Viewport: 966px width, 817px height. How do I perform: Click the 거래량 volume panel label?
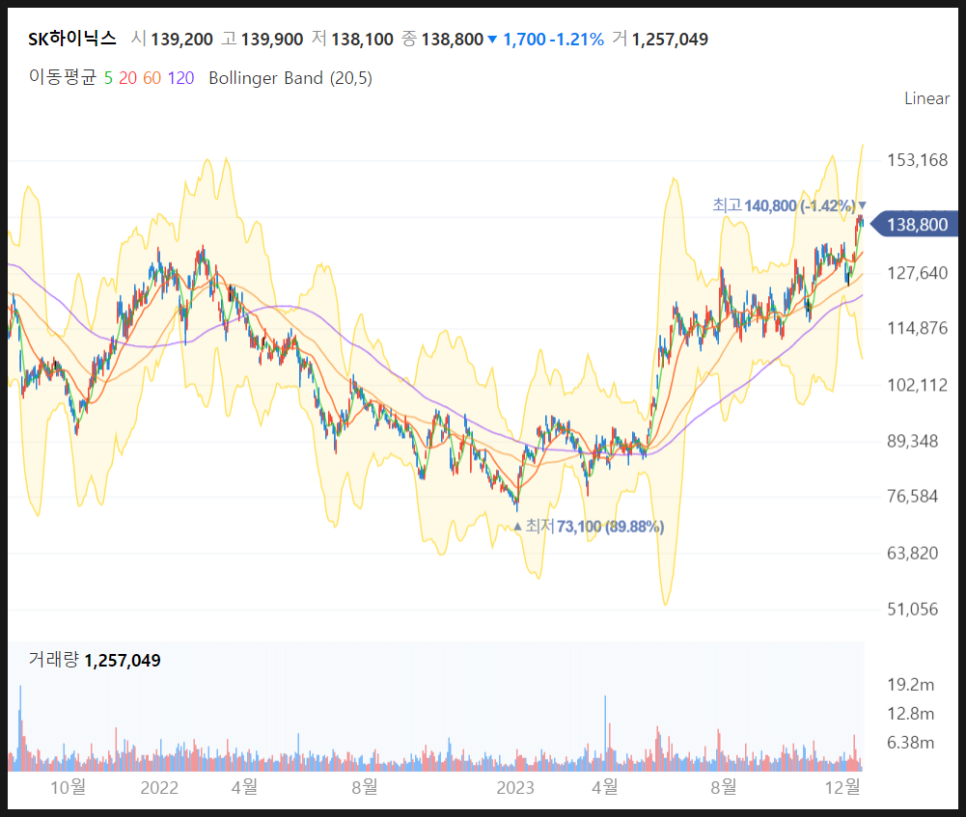tap(54, 660)
